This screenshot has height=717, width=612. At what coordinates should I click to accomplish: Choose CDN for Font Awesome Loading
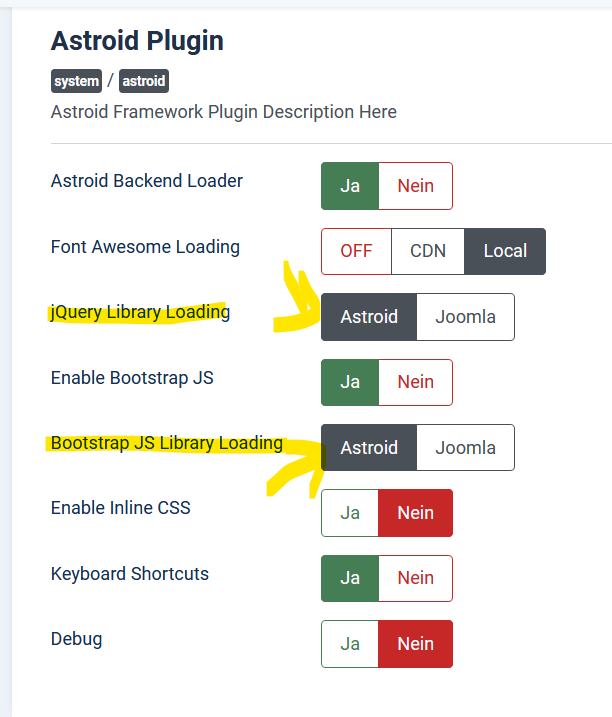coord(428,251)
